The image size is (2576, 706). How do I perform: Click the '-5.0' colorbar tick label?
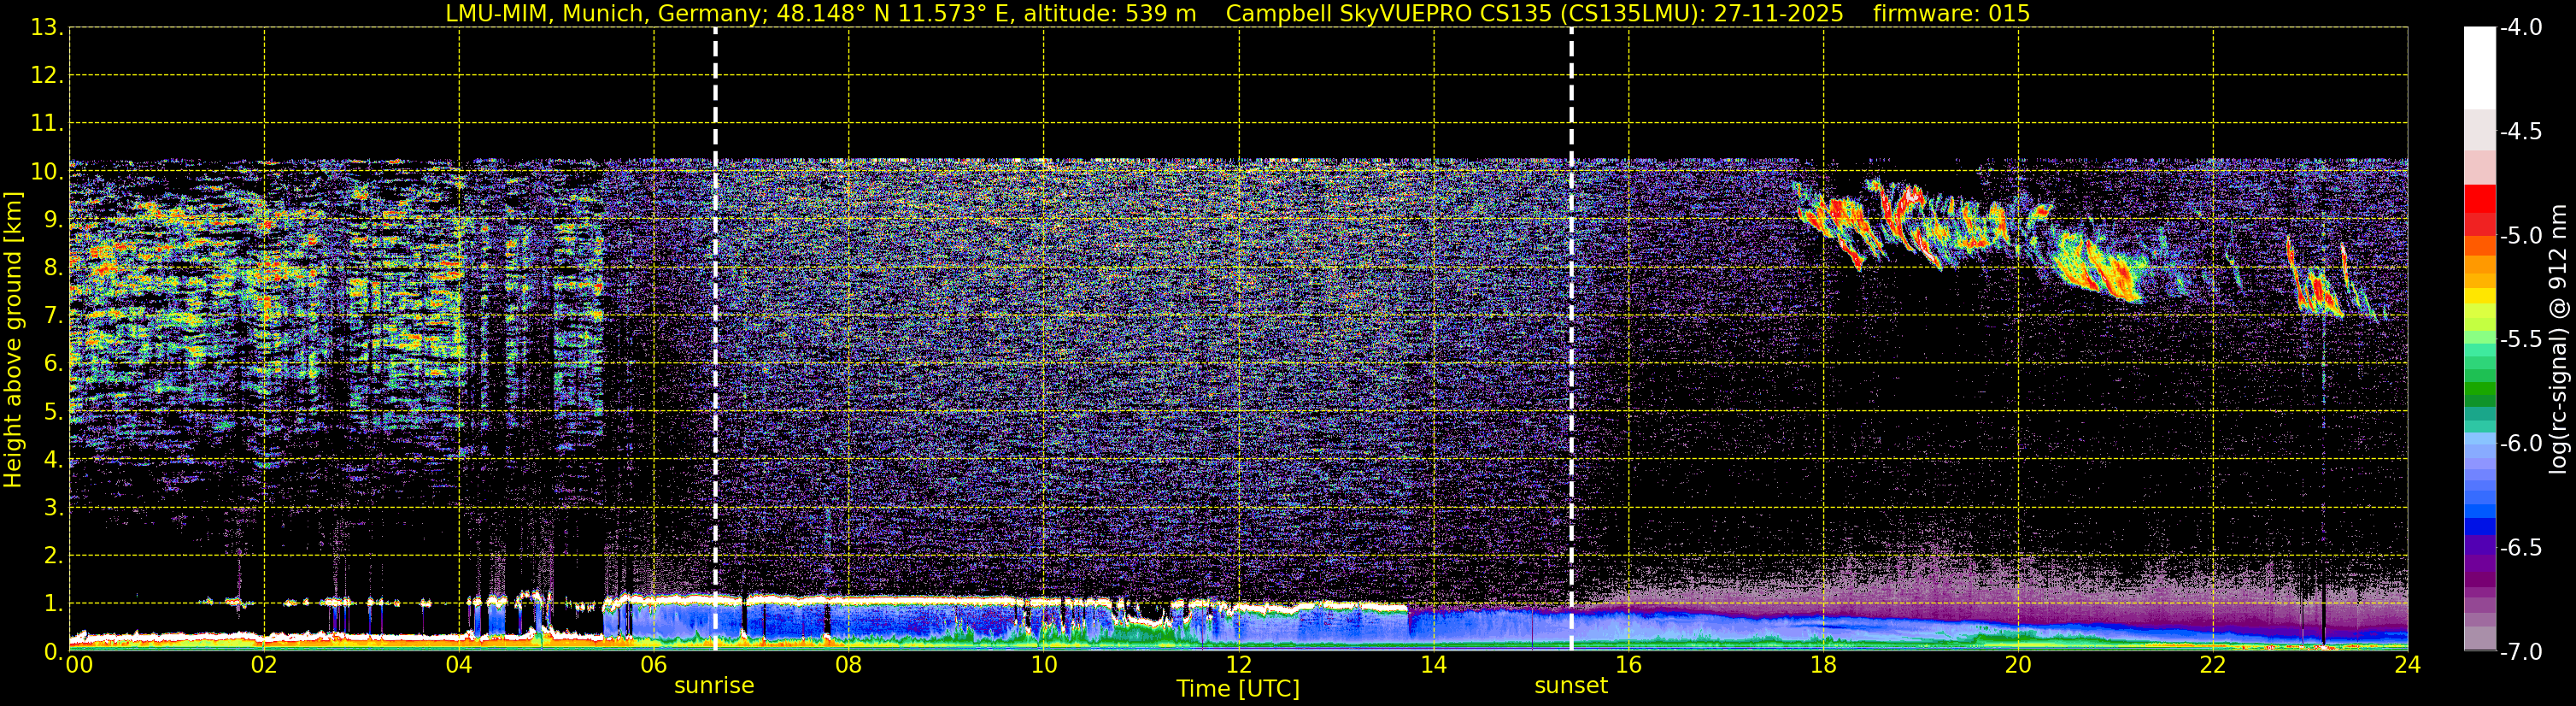pos(2521,236)
